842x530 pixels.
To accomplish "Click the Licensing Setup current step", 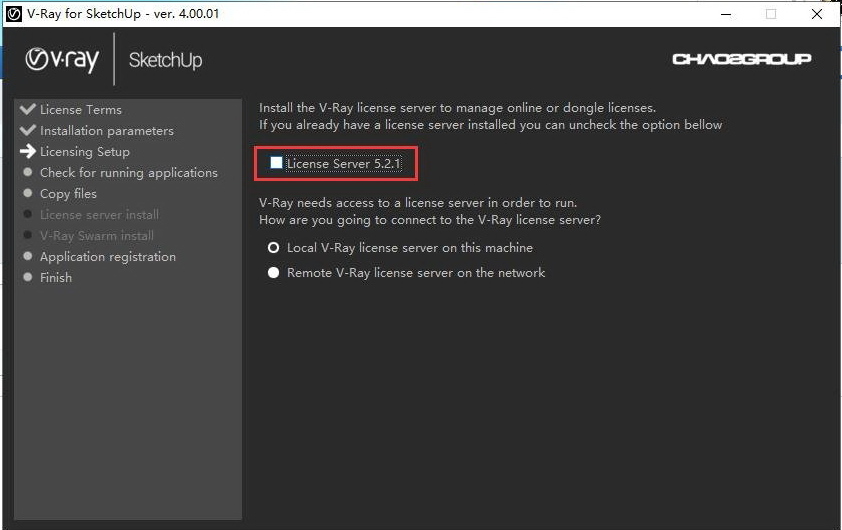I will (85, 151).
